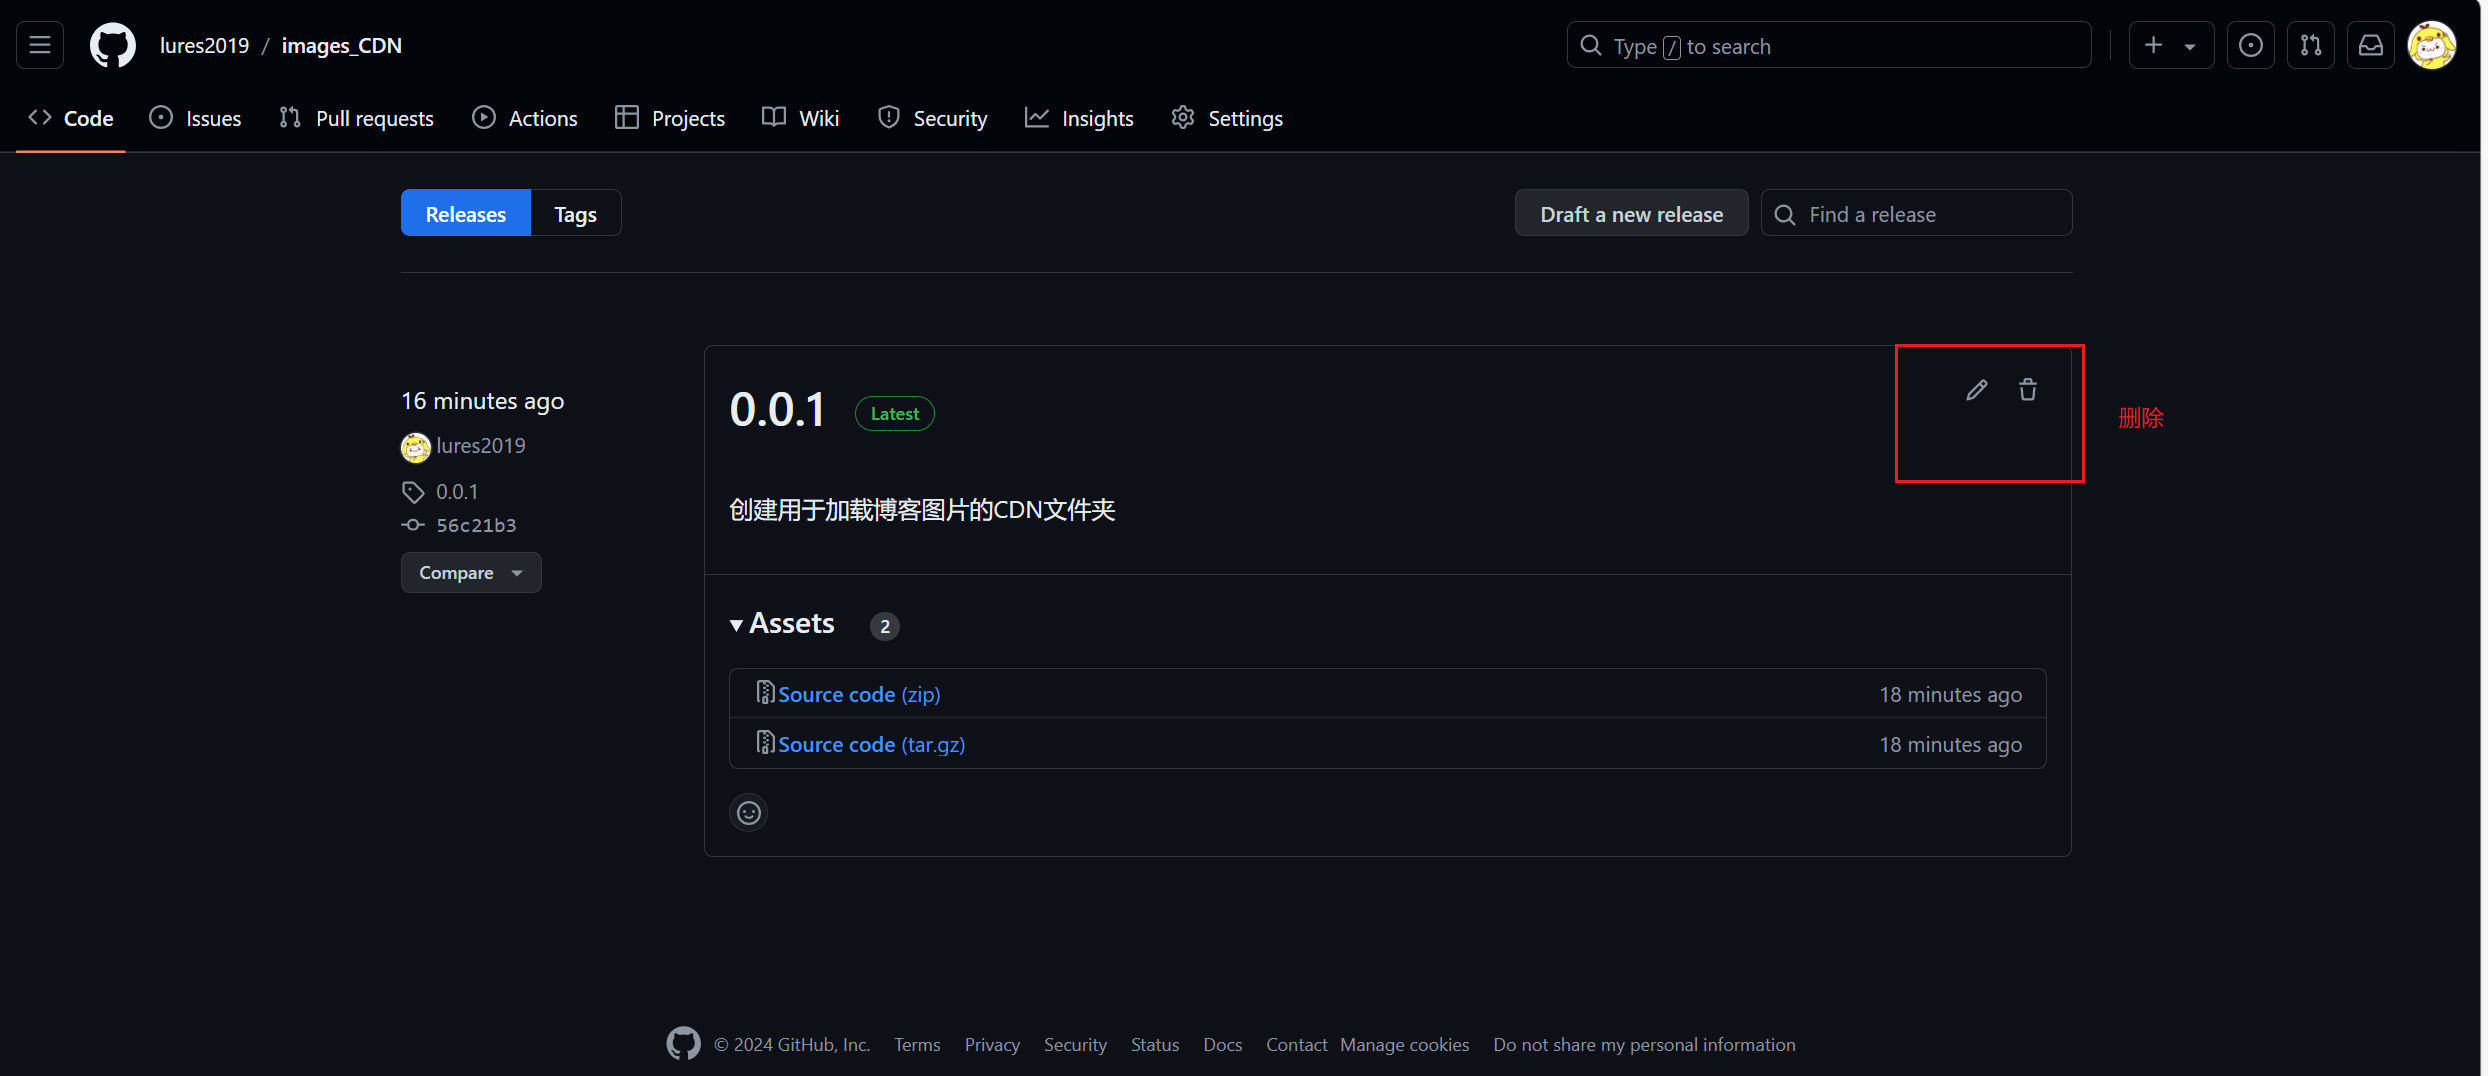The width and height of the screenshot is (2488, 1076).
Task: Collapse the Assets section
Action: 782,624
